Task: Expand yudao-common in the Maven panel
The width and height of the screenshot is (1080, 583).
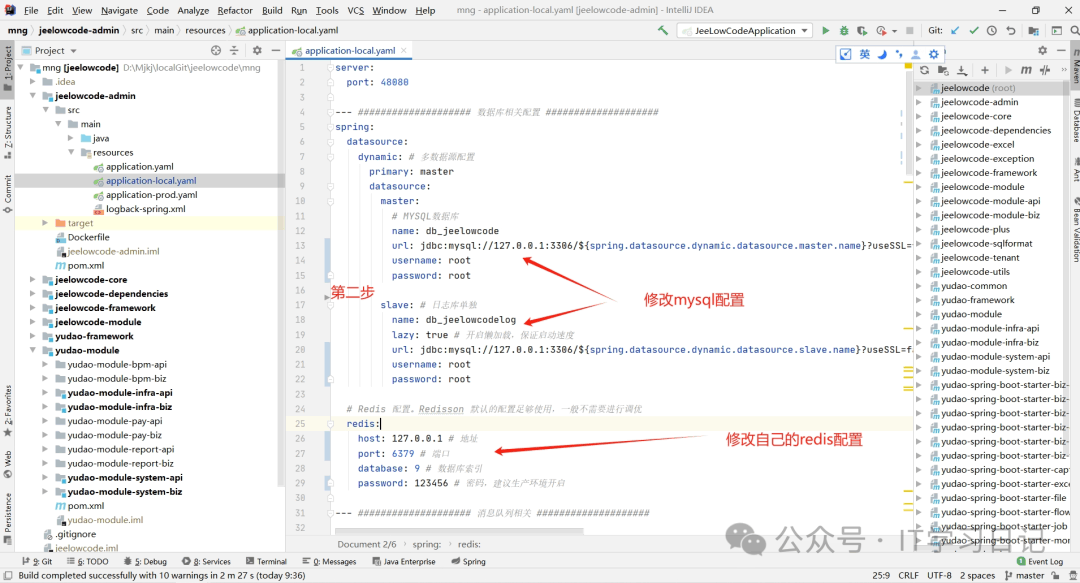Action: 919,286
